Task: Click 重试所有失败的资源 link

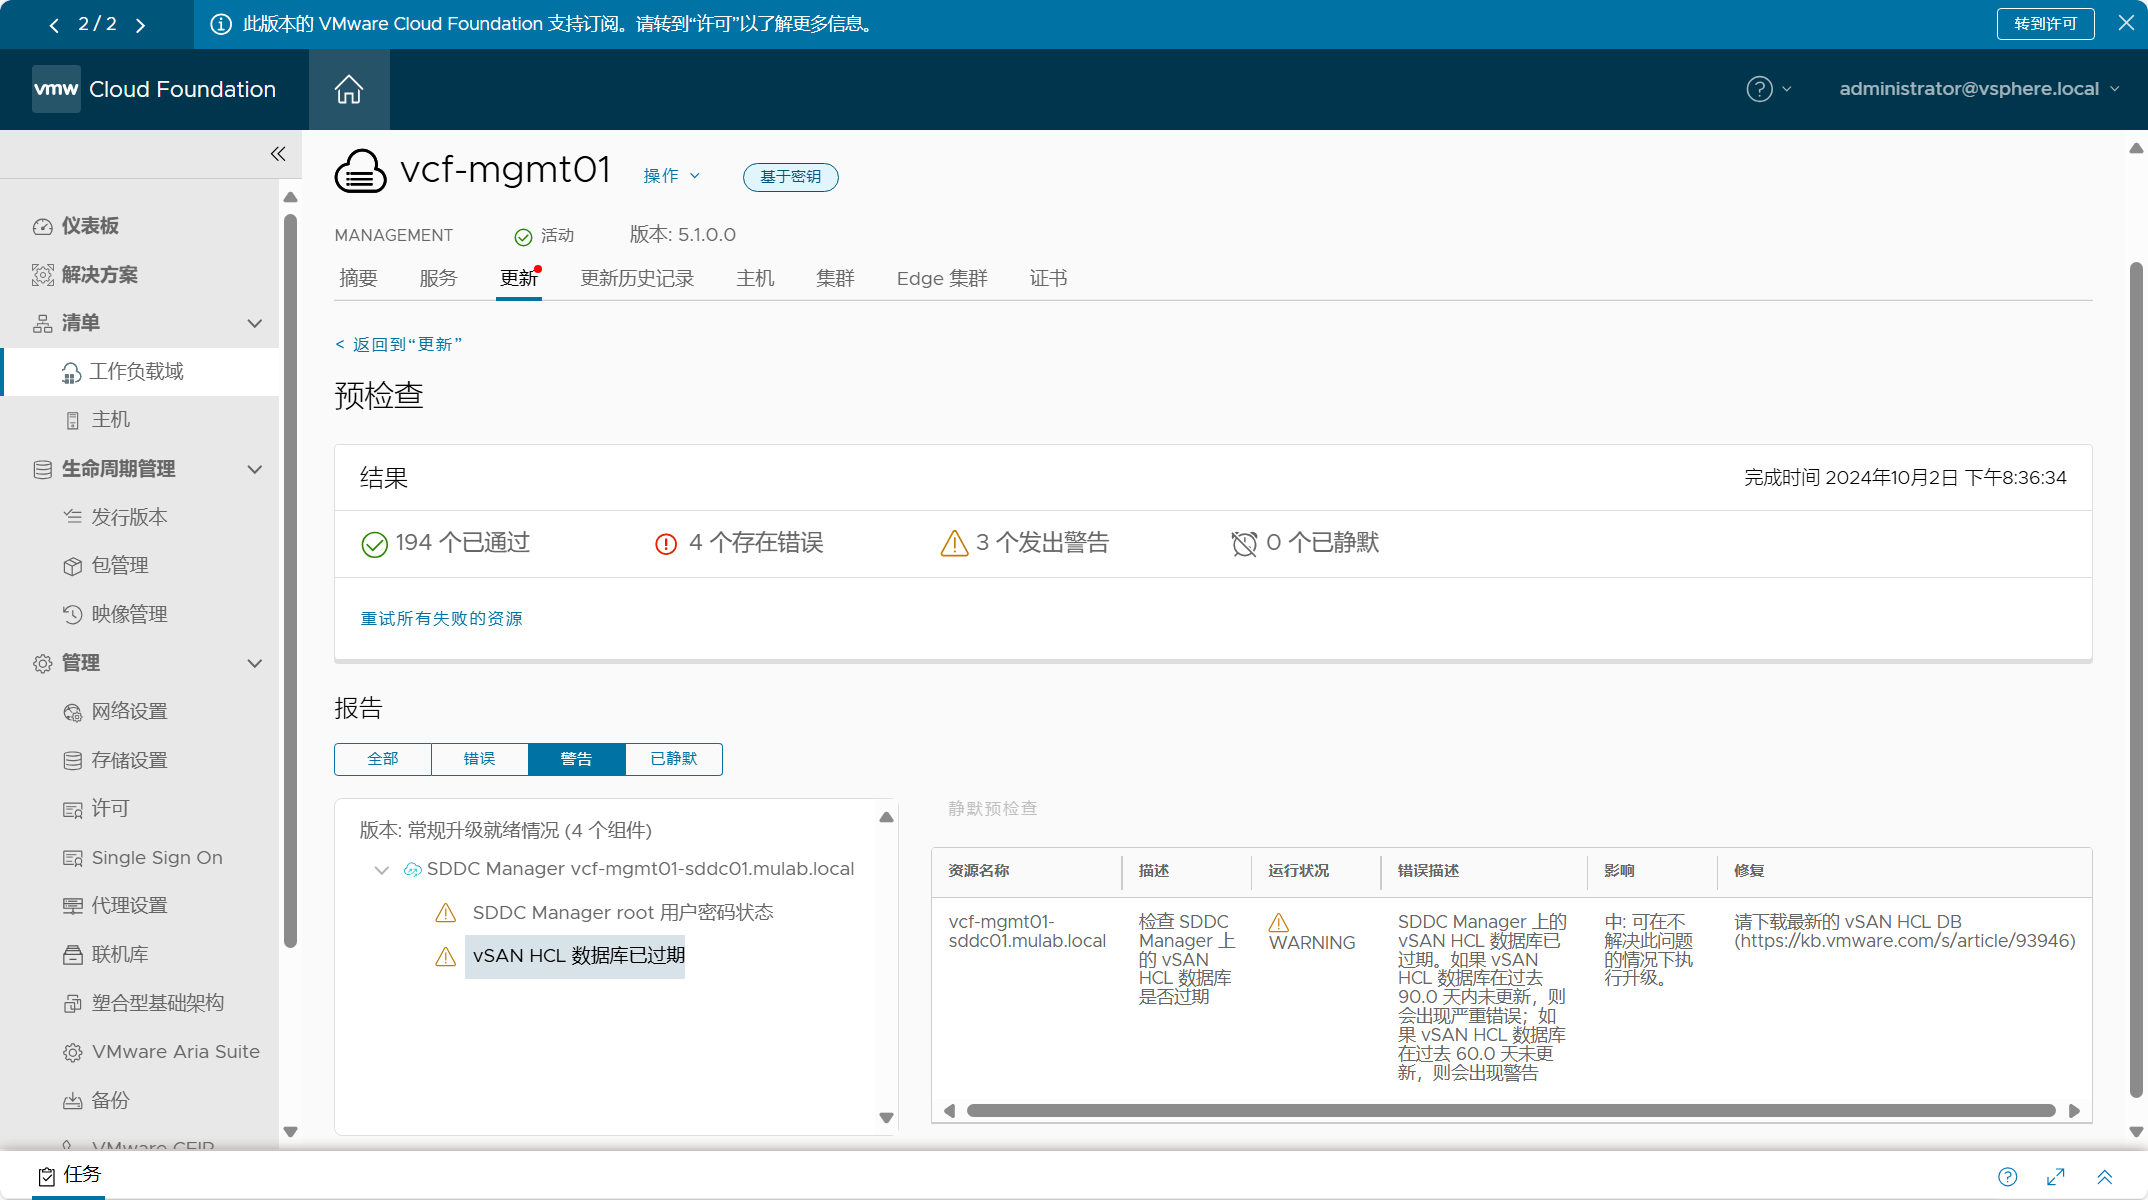Action: pyautogui.click(x=441, y=619)
